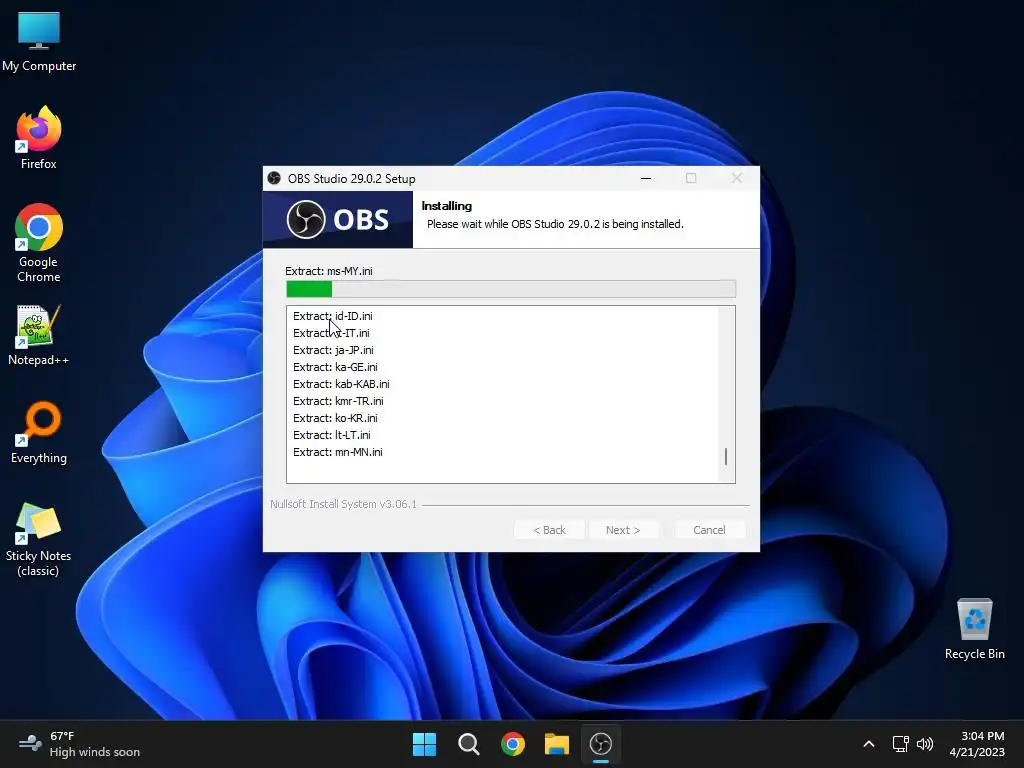Click the install log scrollbar thumb

click(x=726, y=456)
